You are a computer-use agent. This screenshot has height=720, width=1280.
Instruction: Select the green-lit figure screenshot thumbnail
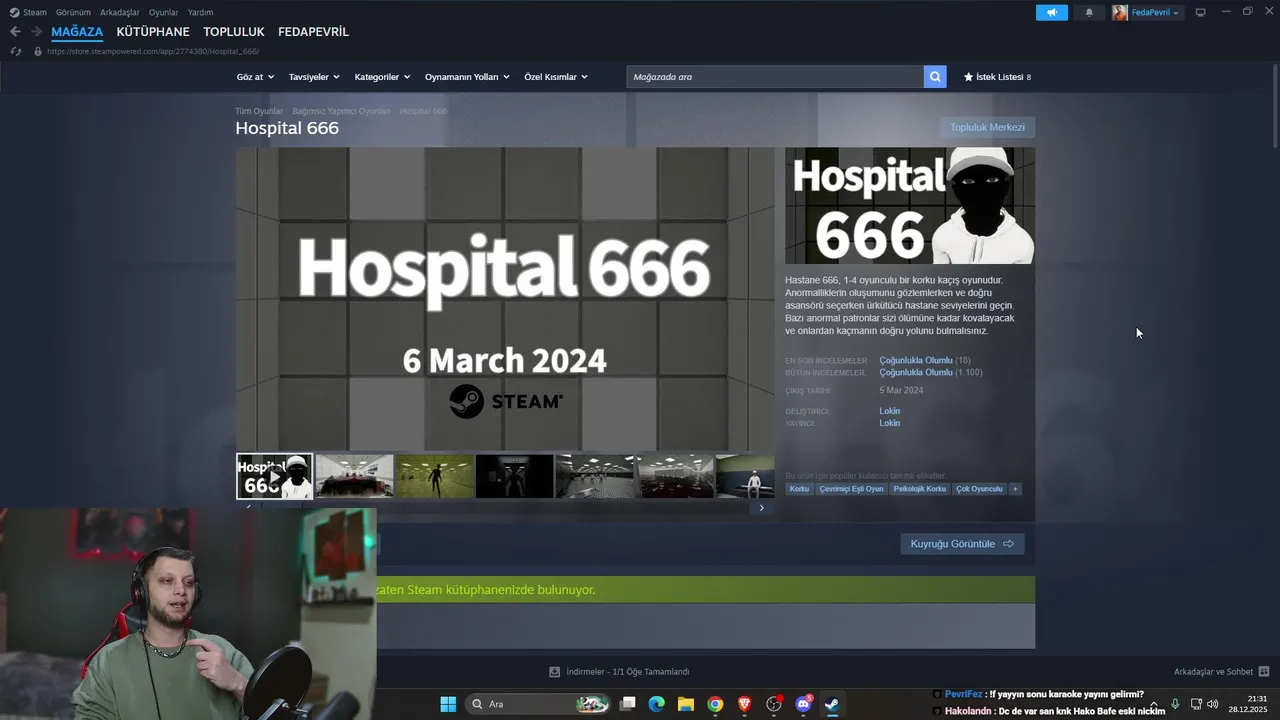434,477
